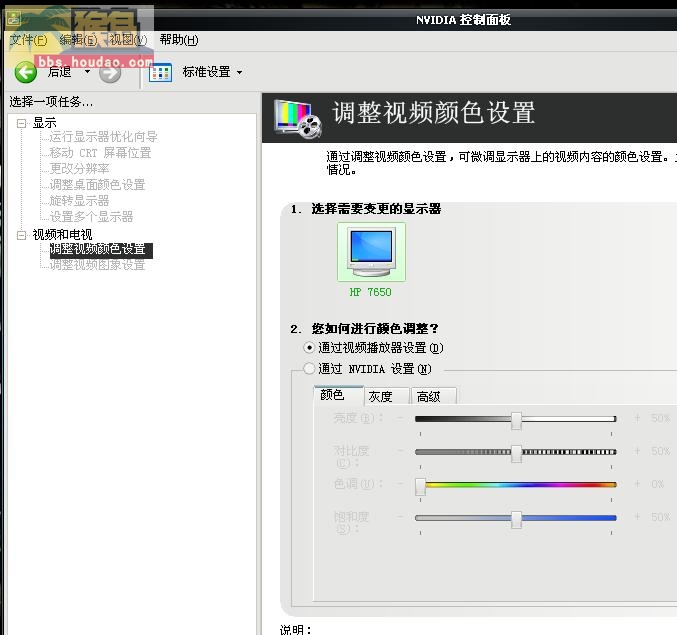Open the 视图(V) menu
Screen dimensions: 677x635
128,40
